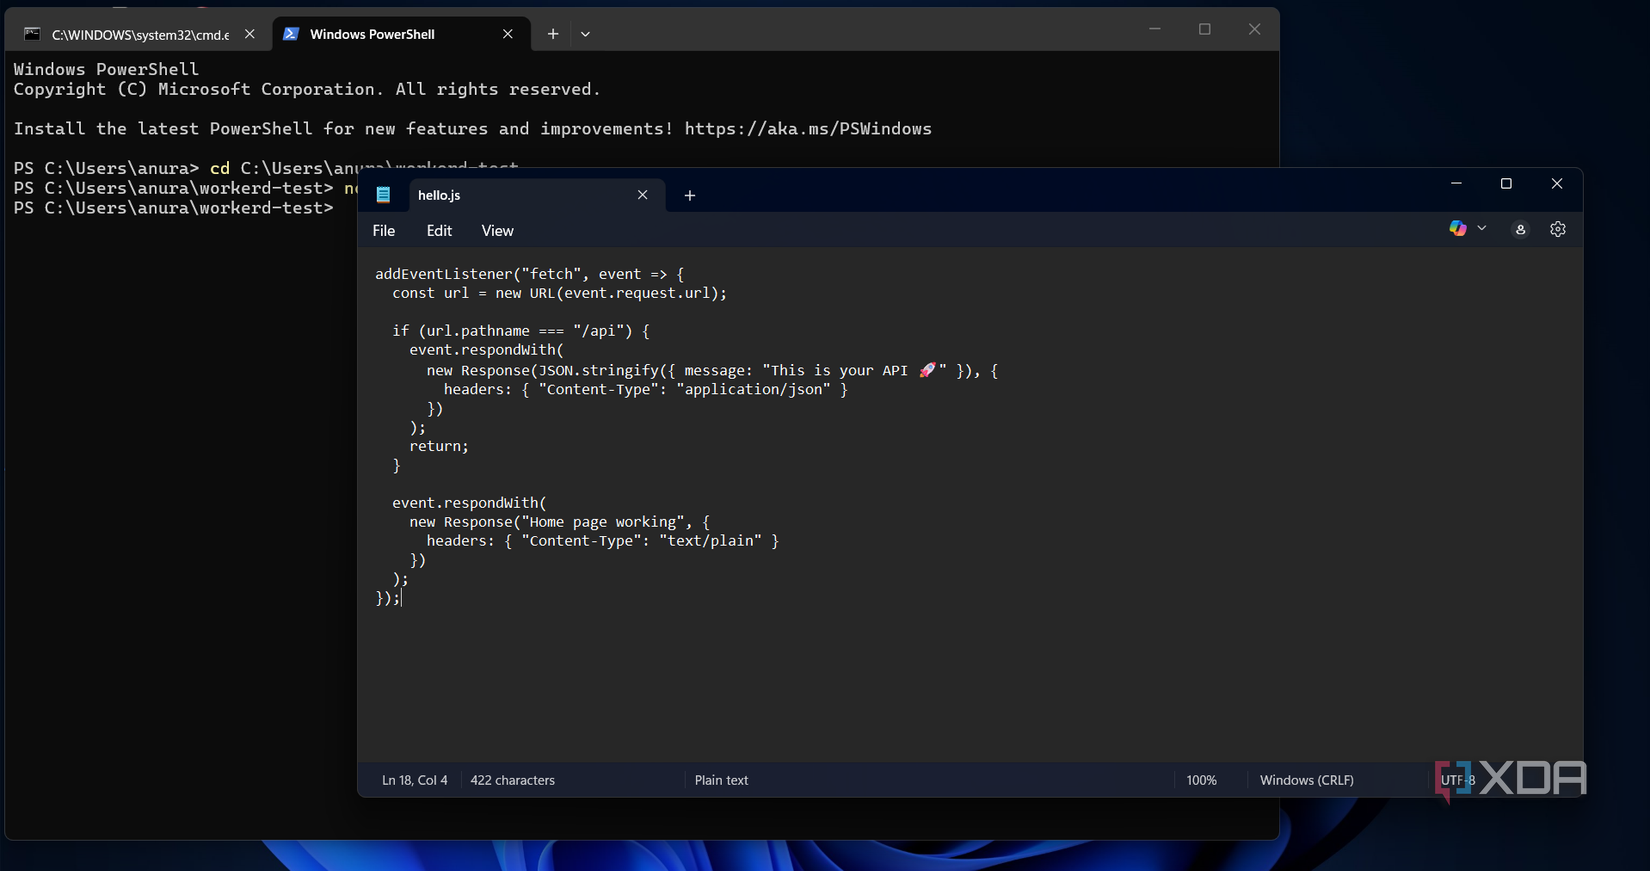Click the 422 characters count in status bar
Image resolution: width=1650 pixels, height=871 pixels.
pyautogui.click(x=512, y=780)
